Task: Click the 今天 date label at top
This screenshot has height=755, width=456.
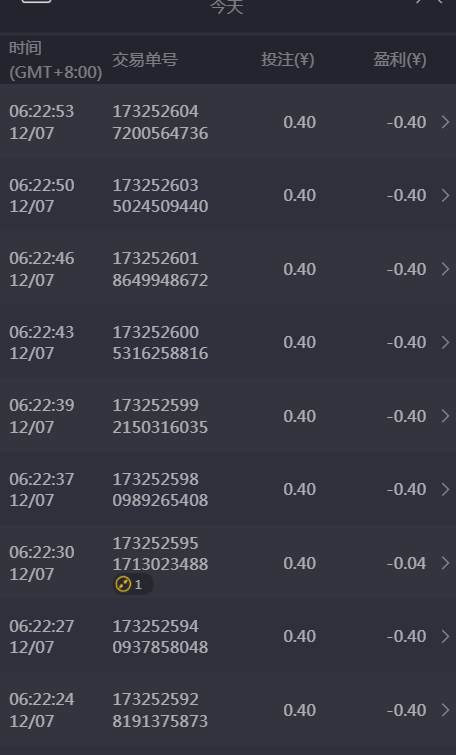Action: [x=227, y=7]
